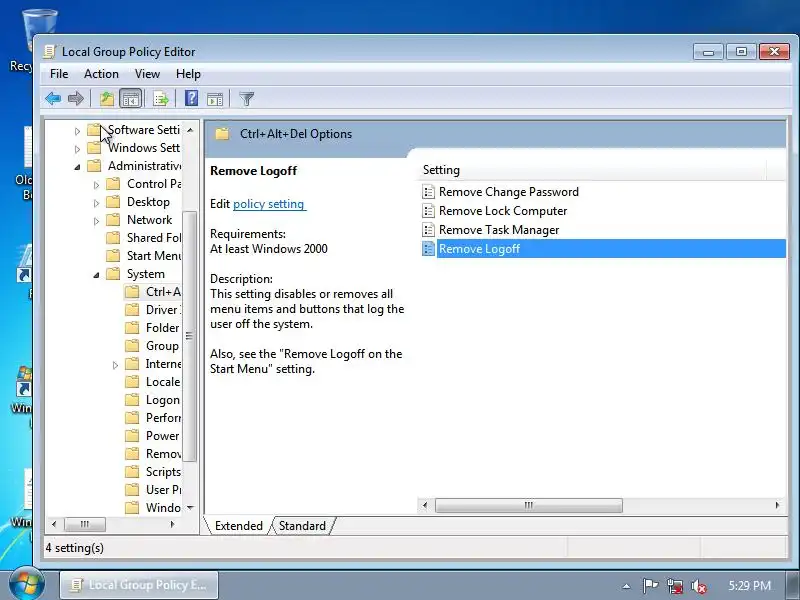This screenshot has height=600, width=800.
Task: Click the Export List toolbar icon
Action: (x=161, y=98)
